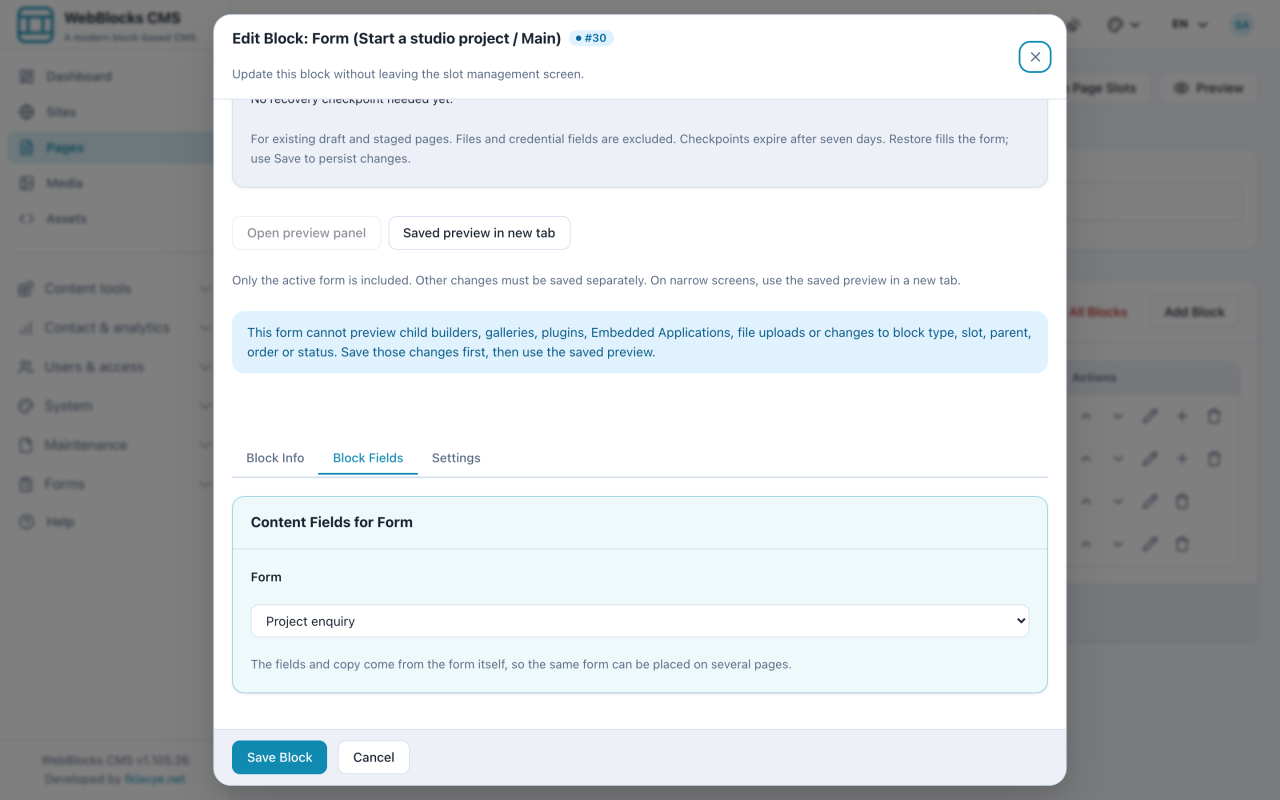Expand the Users & access section
This screenshot has width=1280, height=800.
(x=115, y=367)
